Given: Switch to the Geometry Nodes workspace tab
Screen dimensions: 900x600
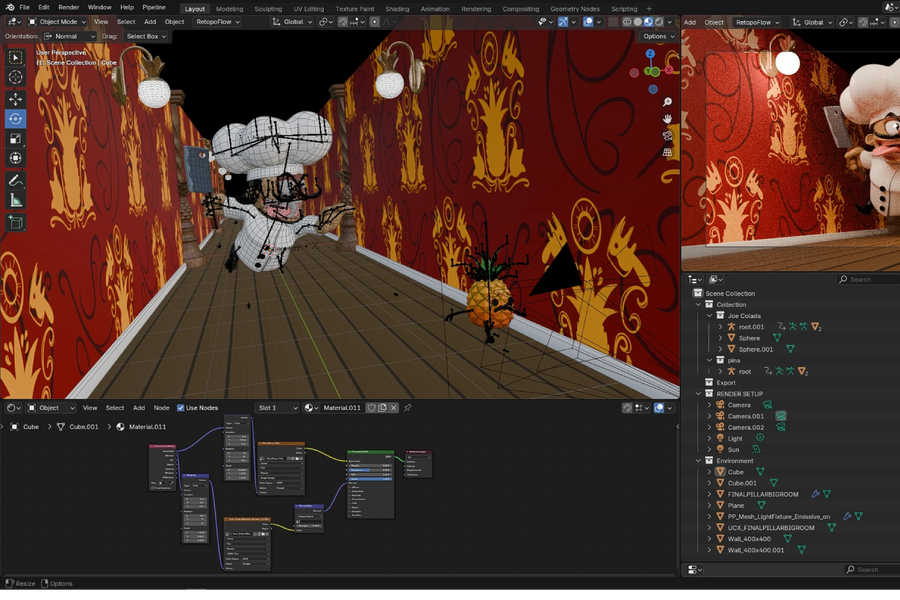Looking at the screenshot, I should pos(575,9).
